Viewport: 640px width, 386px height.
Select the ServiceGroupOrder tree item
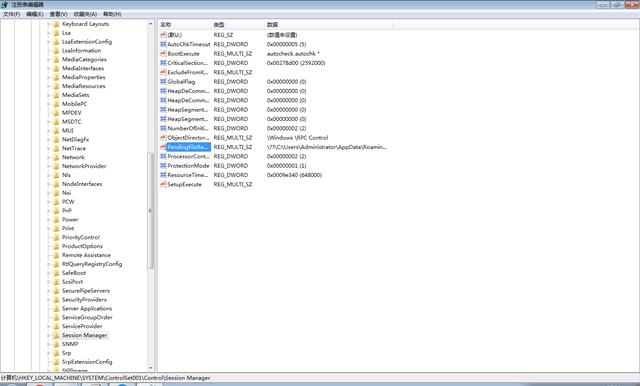[x=87, y=317]
